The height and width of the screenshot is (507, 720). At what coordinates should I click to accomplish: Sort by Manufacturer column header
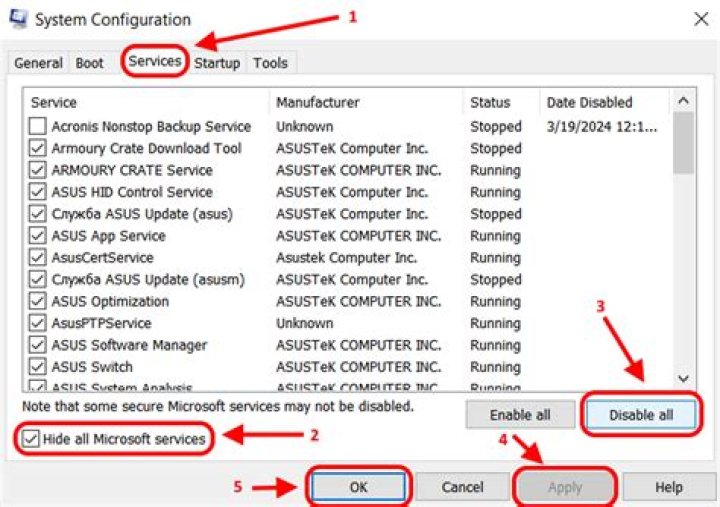point(366,102)
